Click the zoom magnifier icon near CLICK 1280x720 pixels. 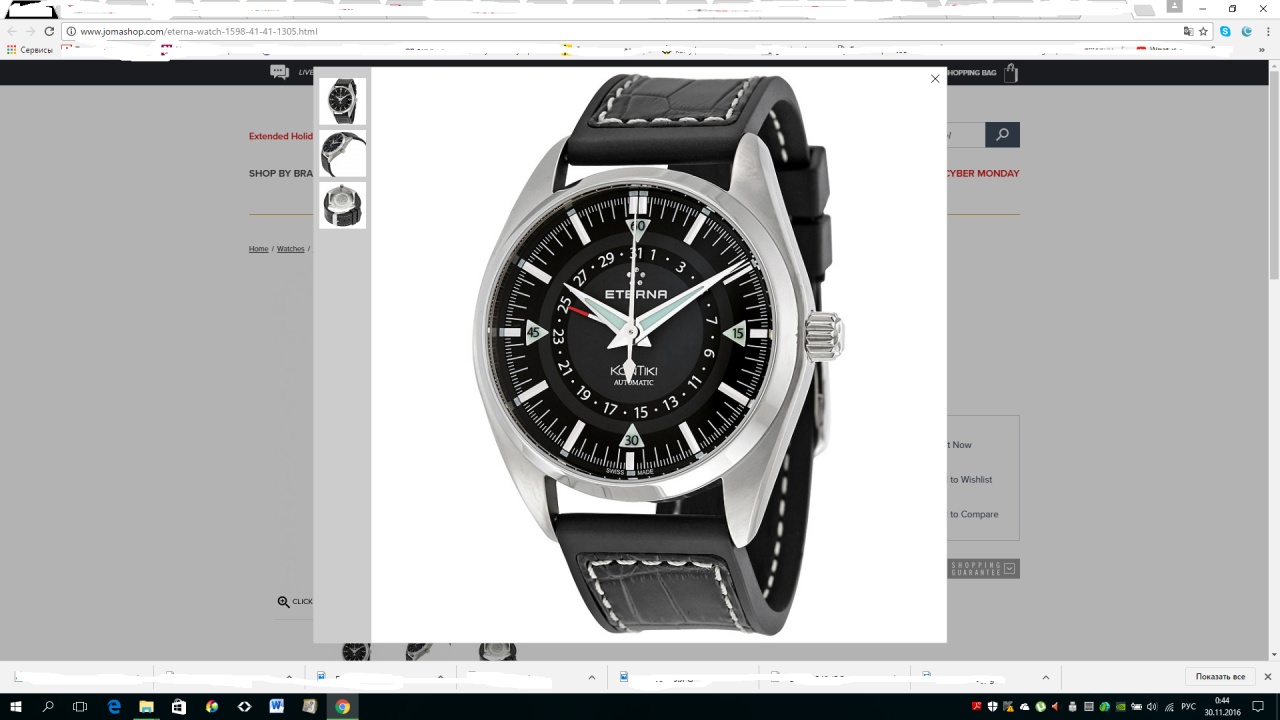point(284,602)
